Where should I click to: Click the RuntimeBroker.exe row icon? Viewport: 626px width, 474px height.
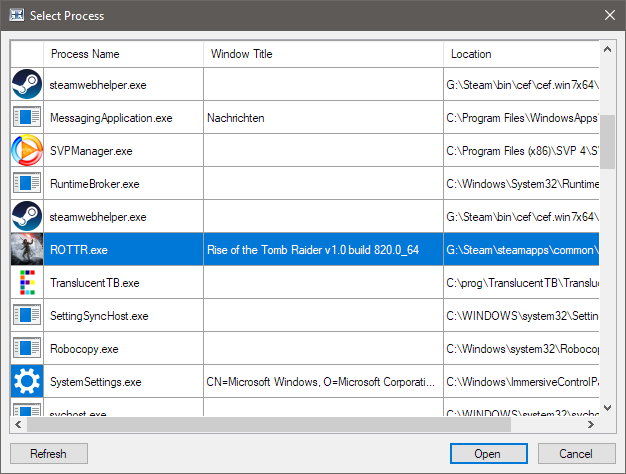(x=27, y=183)
